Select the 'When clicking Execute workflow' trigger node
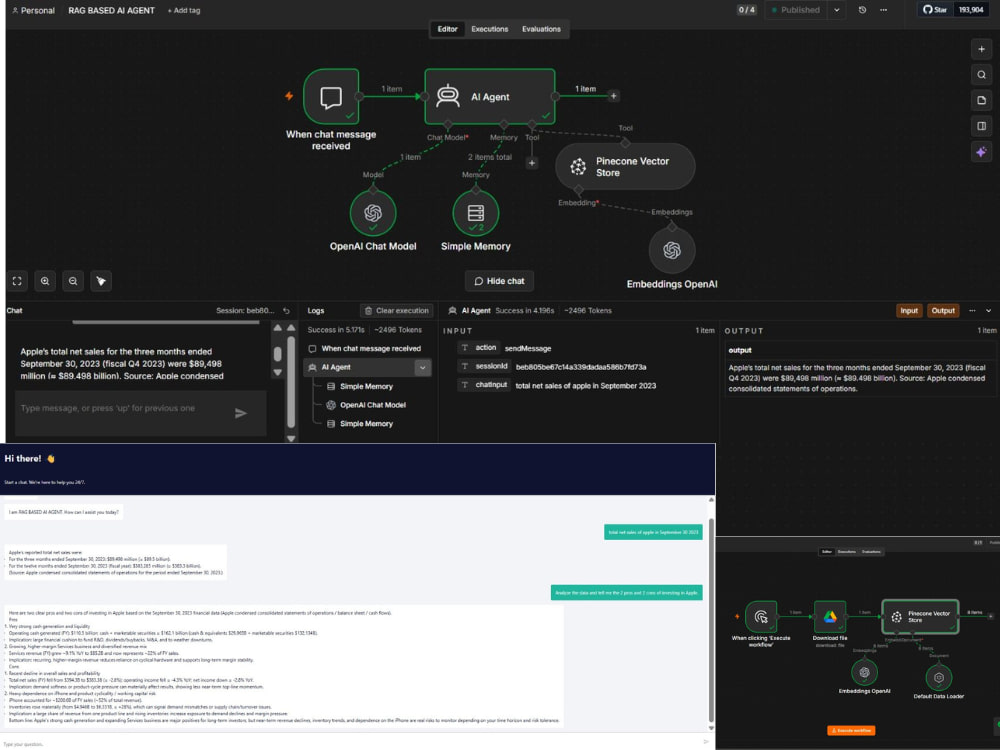1000x750 pixels. tap(761, 617)
